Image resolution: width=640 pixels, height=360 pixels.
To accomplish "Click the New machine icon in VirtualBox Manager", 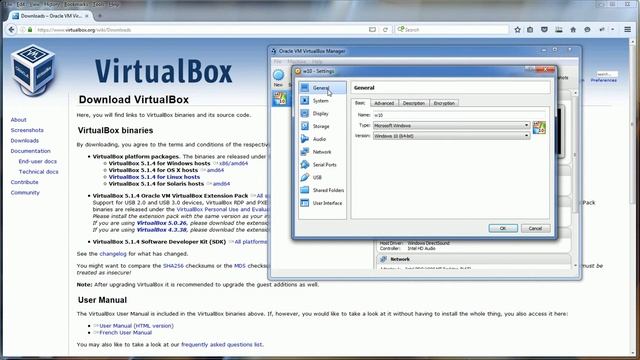I will coord(278,75).
